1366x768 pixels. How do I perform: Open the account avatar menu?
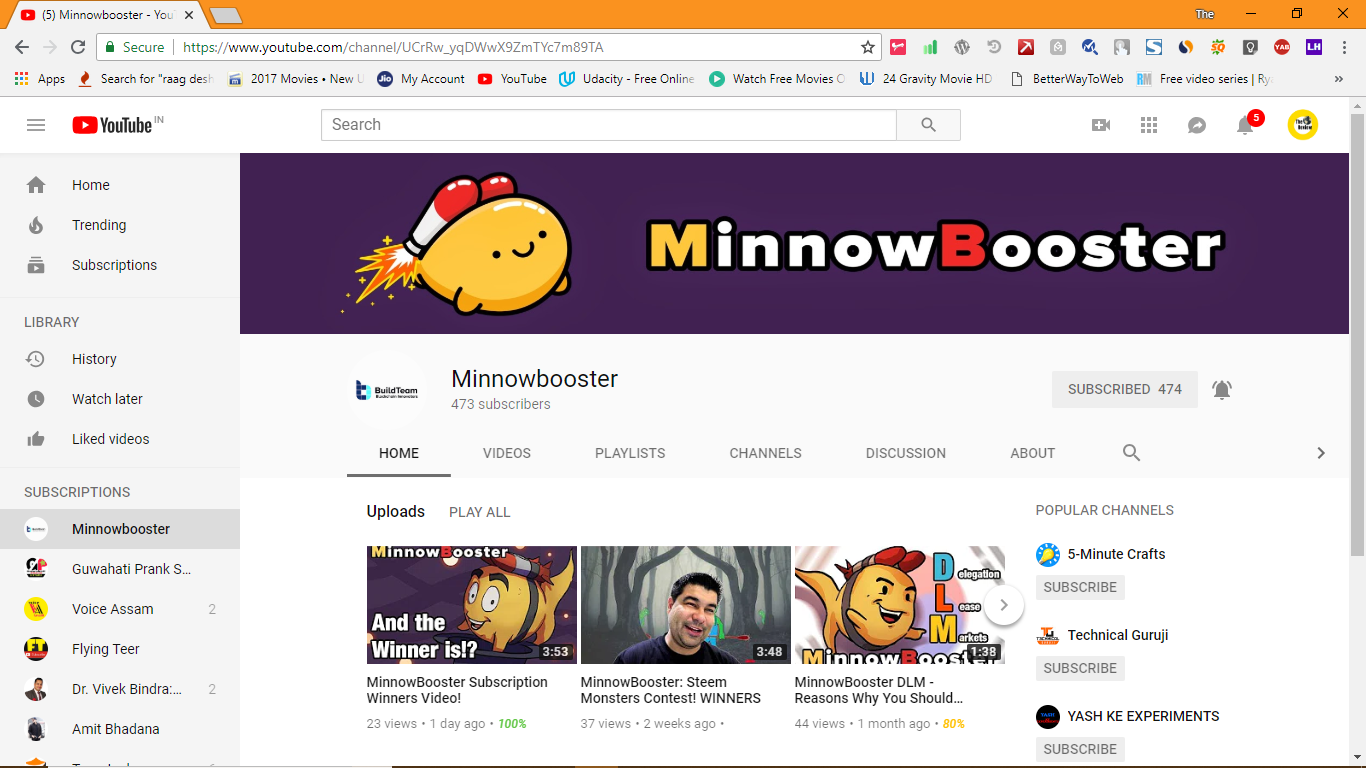tap(1302, 125)
